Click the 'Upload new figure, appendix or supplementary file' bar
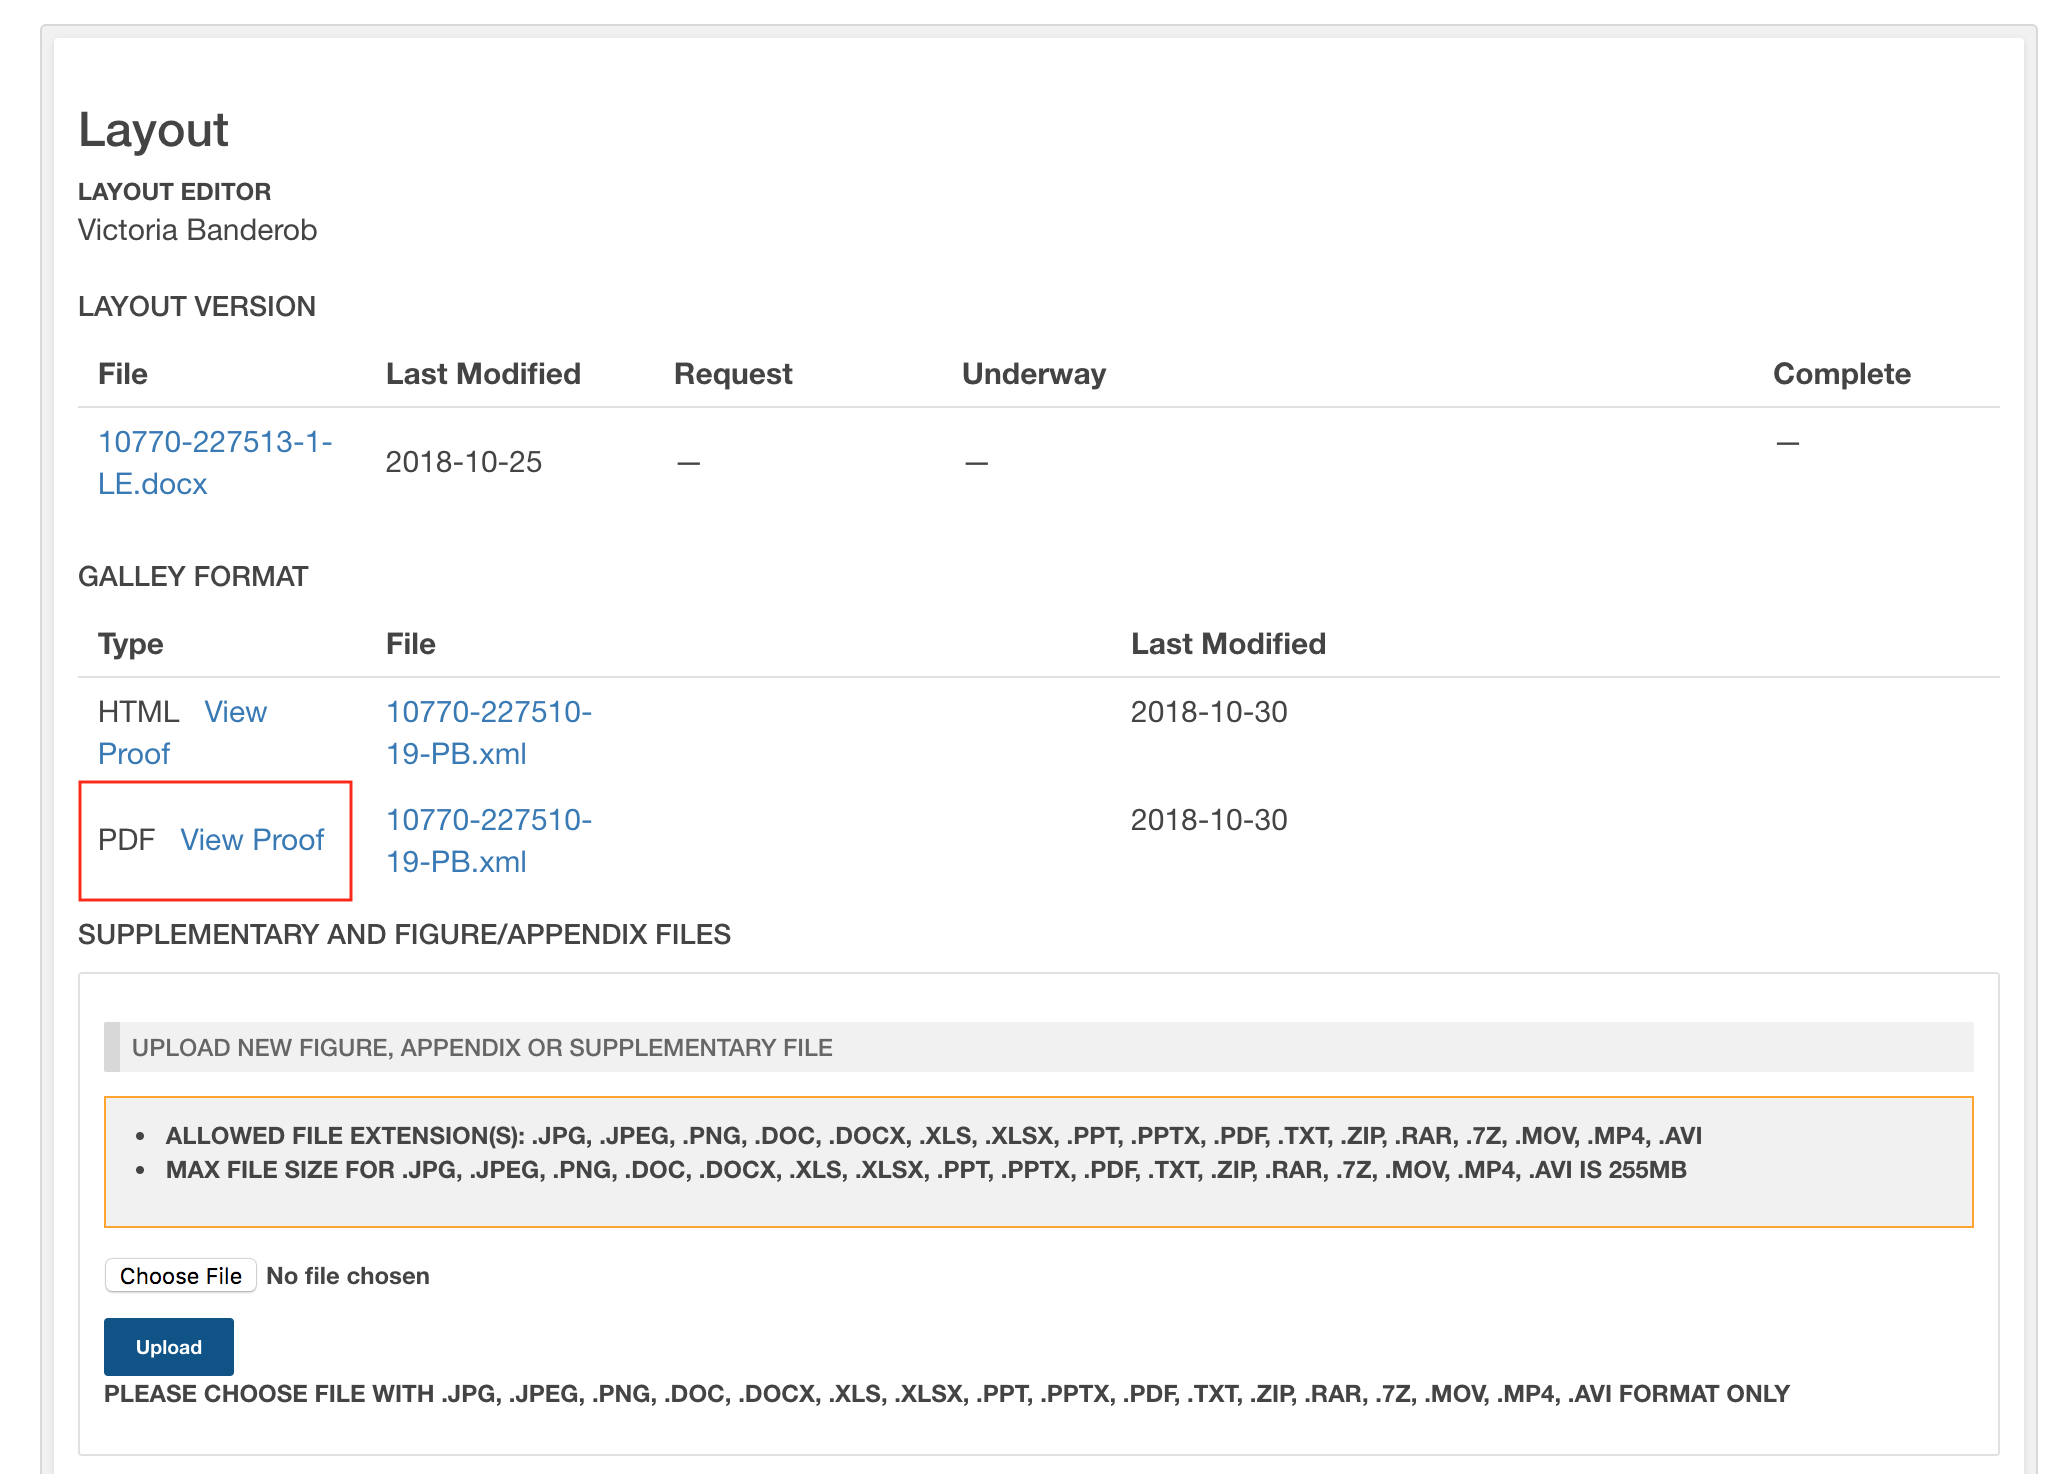Image resolution: width=2072 pixels, height=1474 pixels. point(482,1048)
